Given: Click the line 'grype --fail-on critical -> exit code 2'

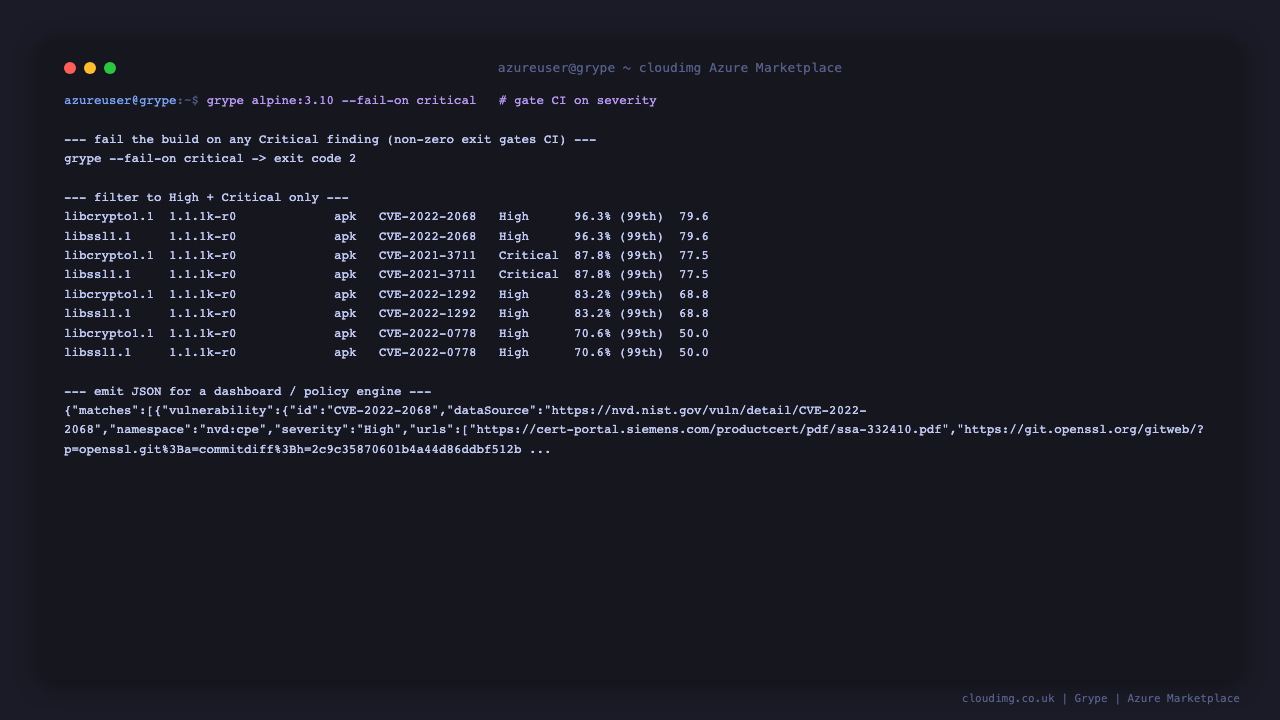Looking at the screenshot, I should [210, 159].
